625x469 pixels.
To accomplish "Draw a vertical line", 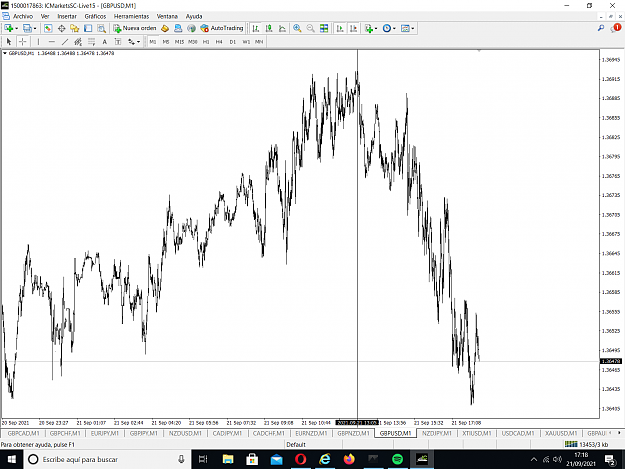I will 38,41.
